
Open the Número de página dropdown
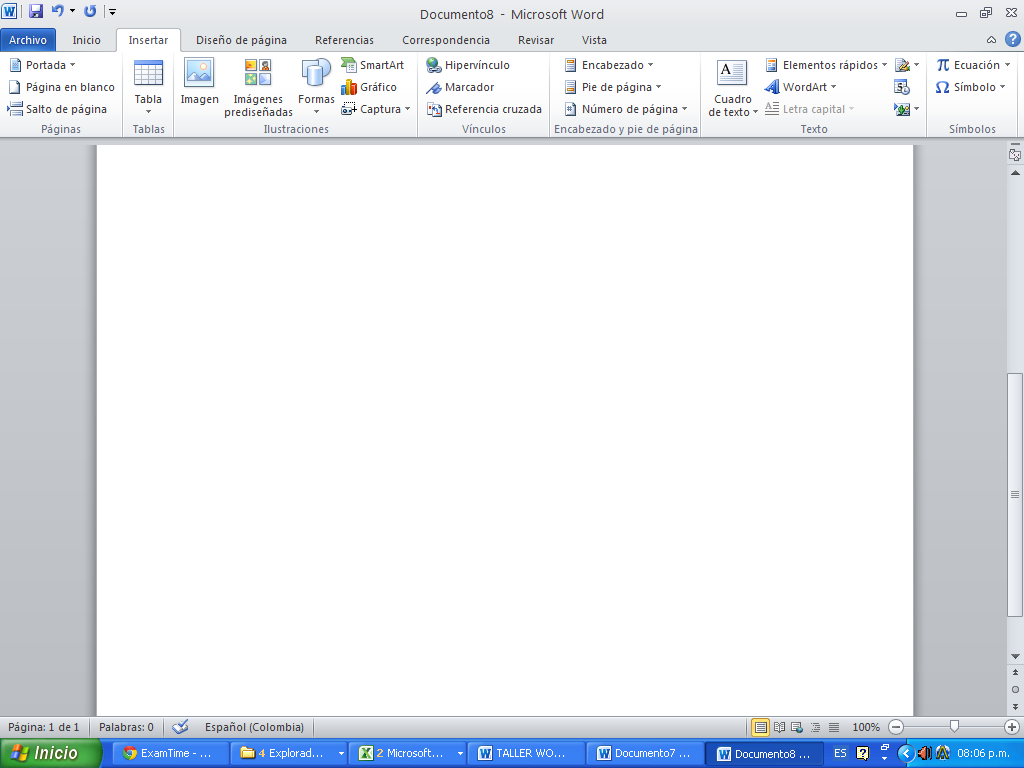(x=684, y=109)
